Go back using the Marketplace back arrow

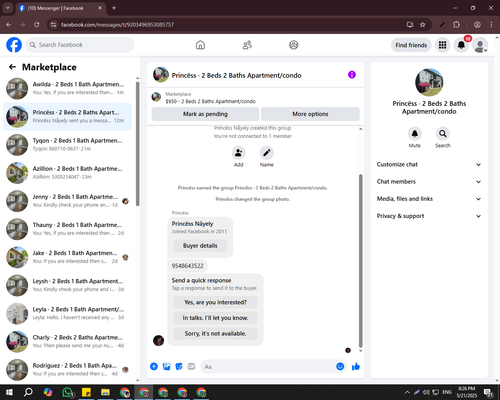[12, 67]
